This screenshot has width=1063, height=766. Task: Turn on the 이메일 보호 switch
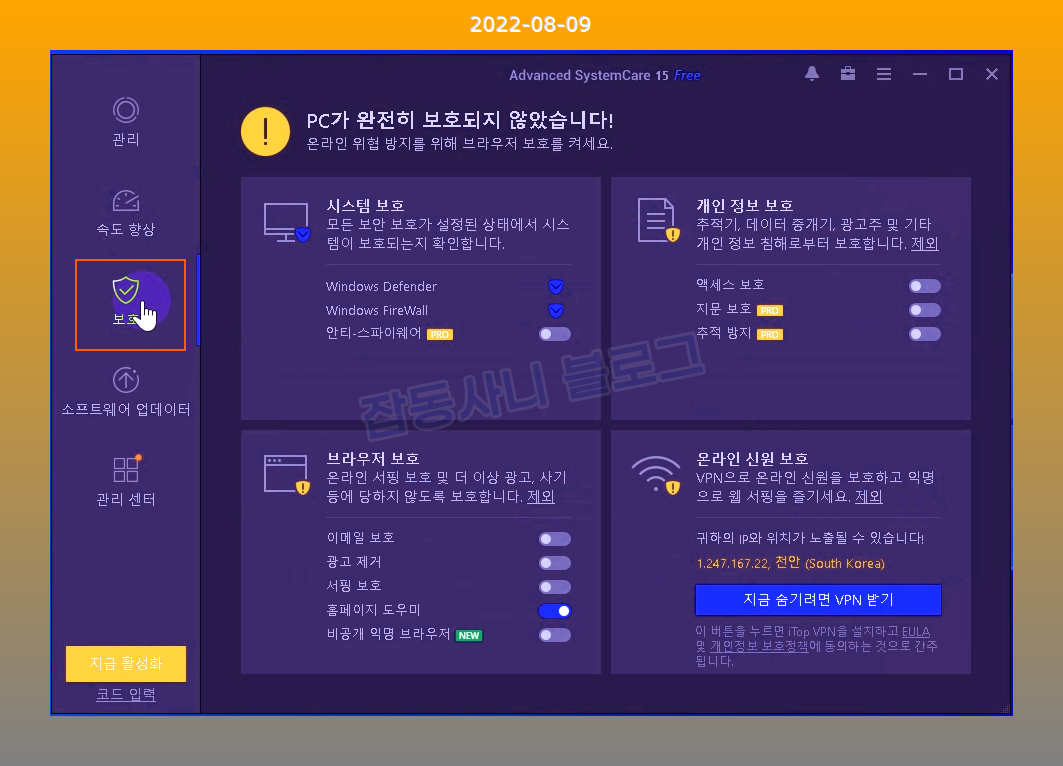pos(555,539)
